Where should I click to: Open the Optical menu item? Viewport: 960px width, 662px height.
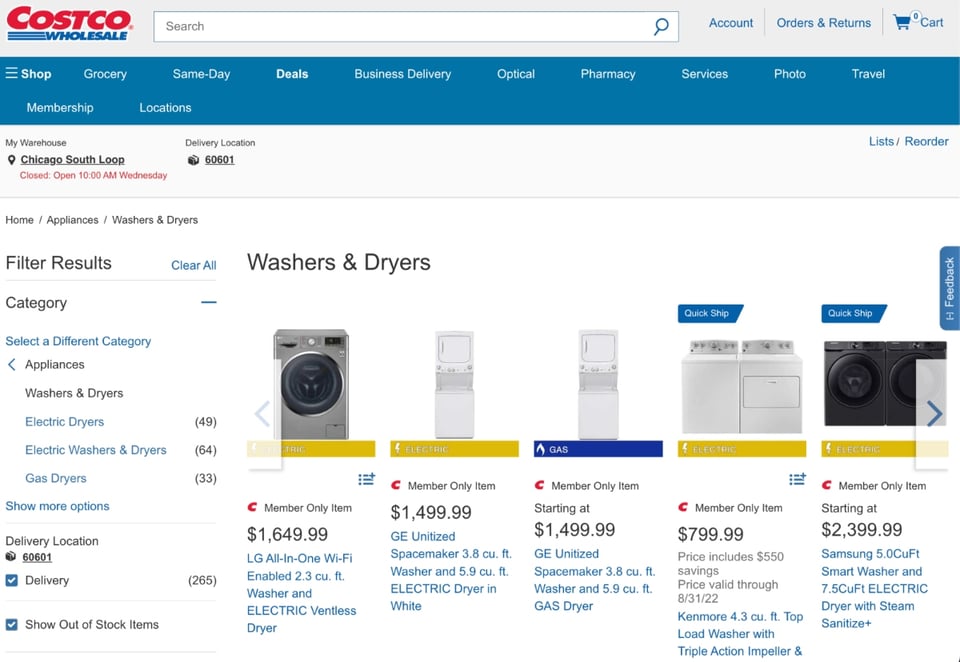(x=516, y=74)
